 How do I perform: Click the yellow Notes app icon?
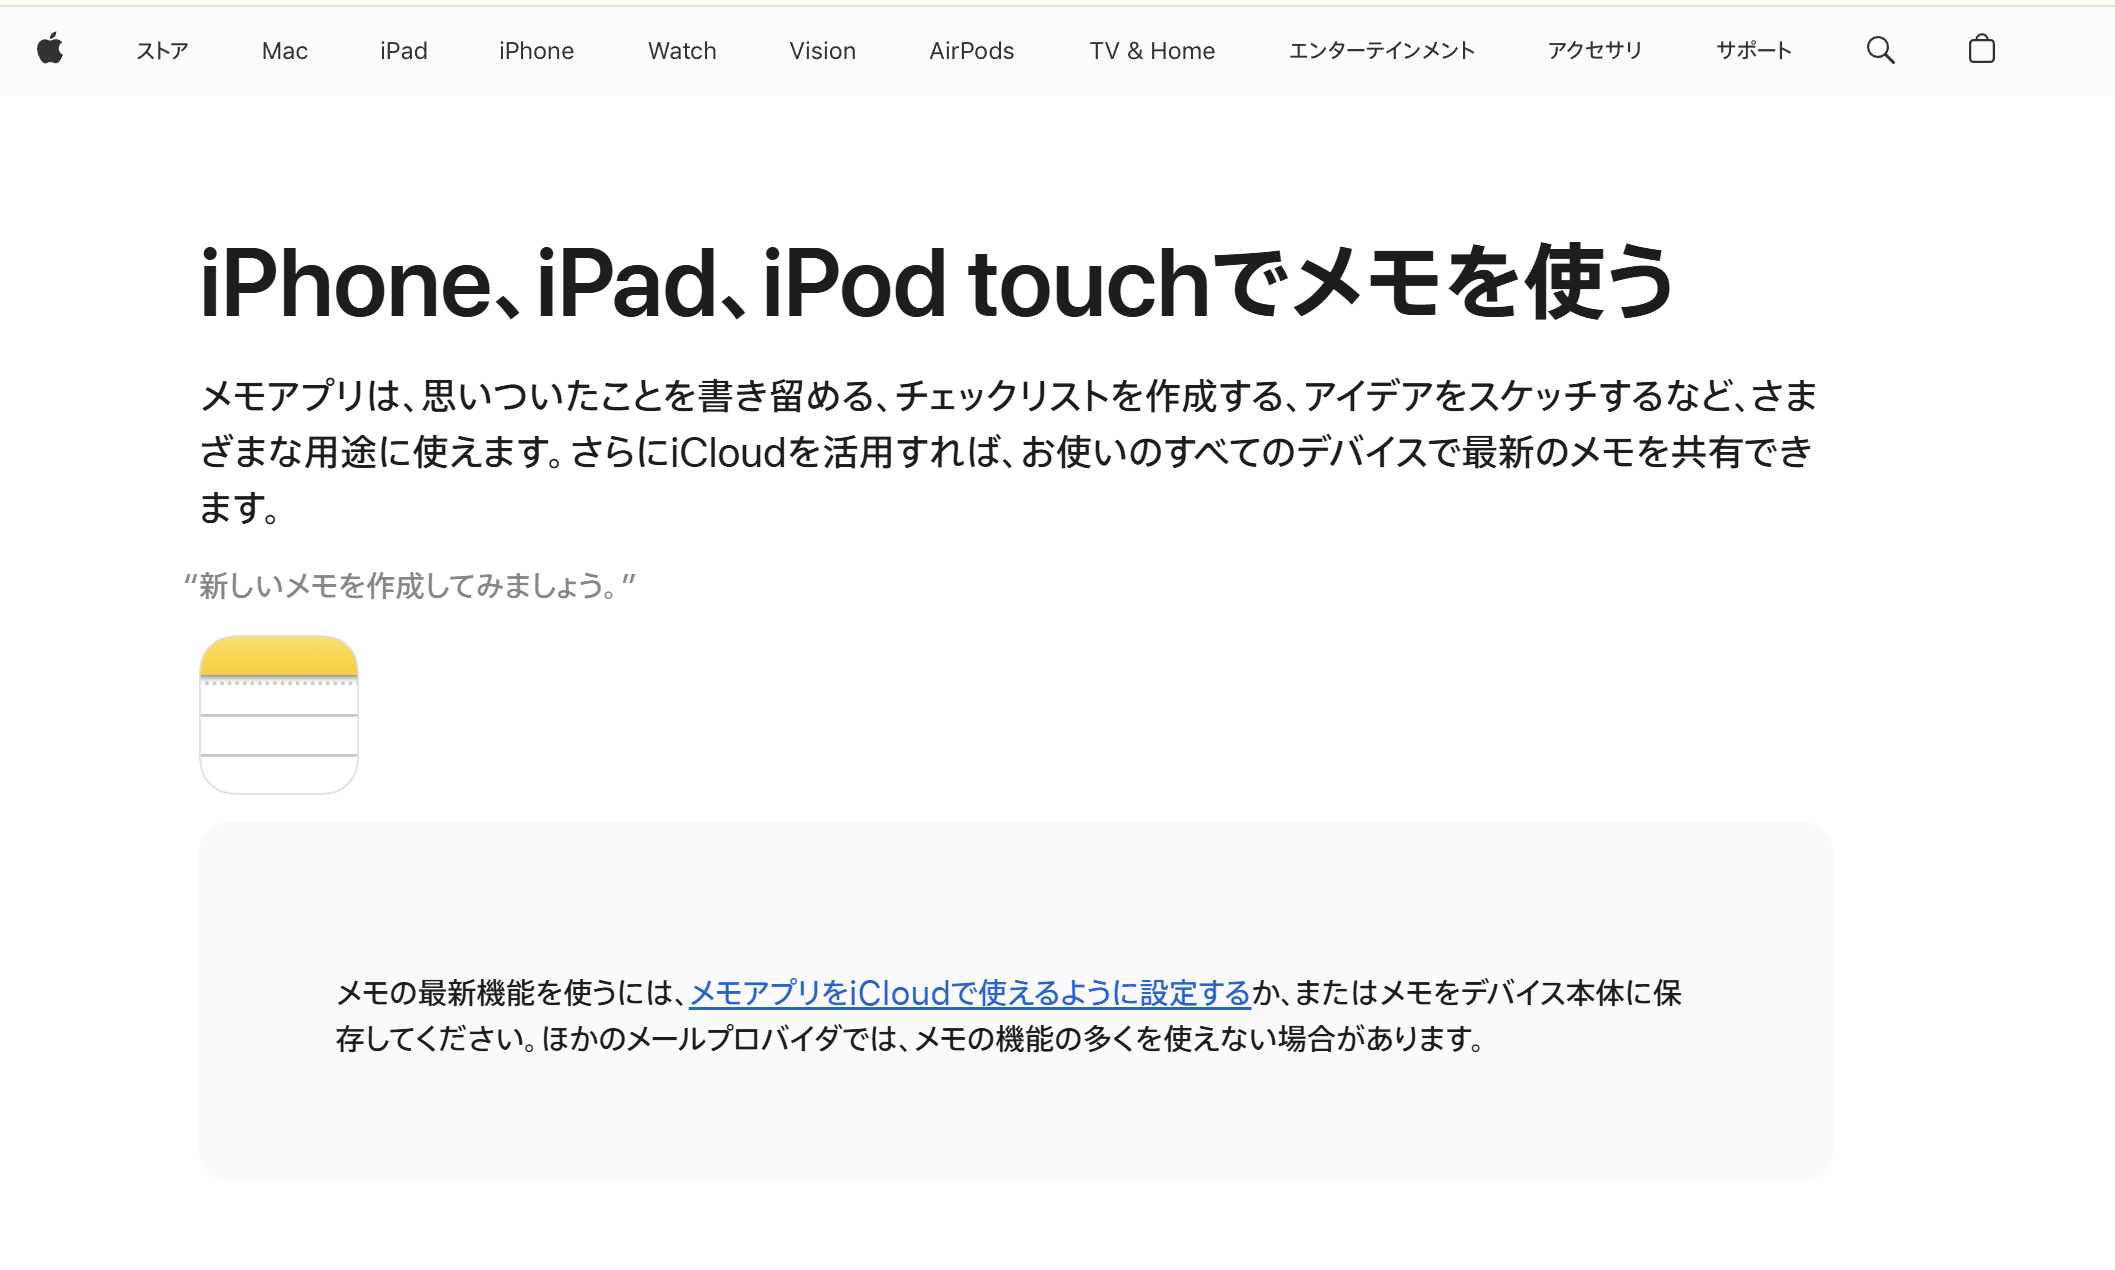(x=278, y=714)
